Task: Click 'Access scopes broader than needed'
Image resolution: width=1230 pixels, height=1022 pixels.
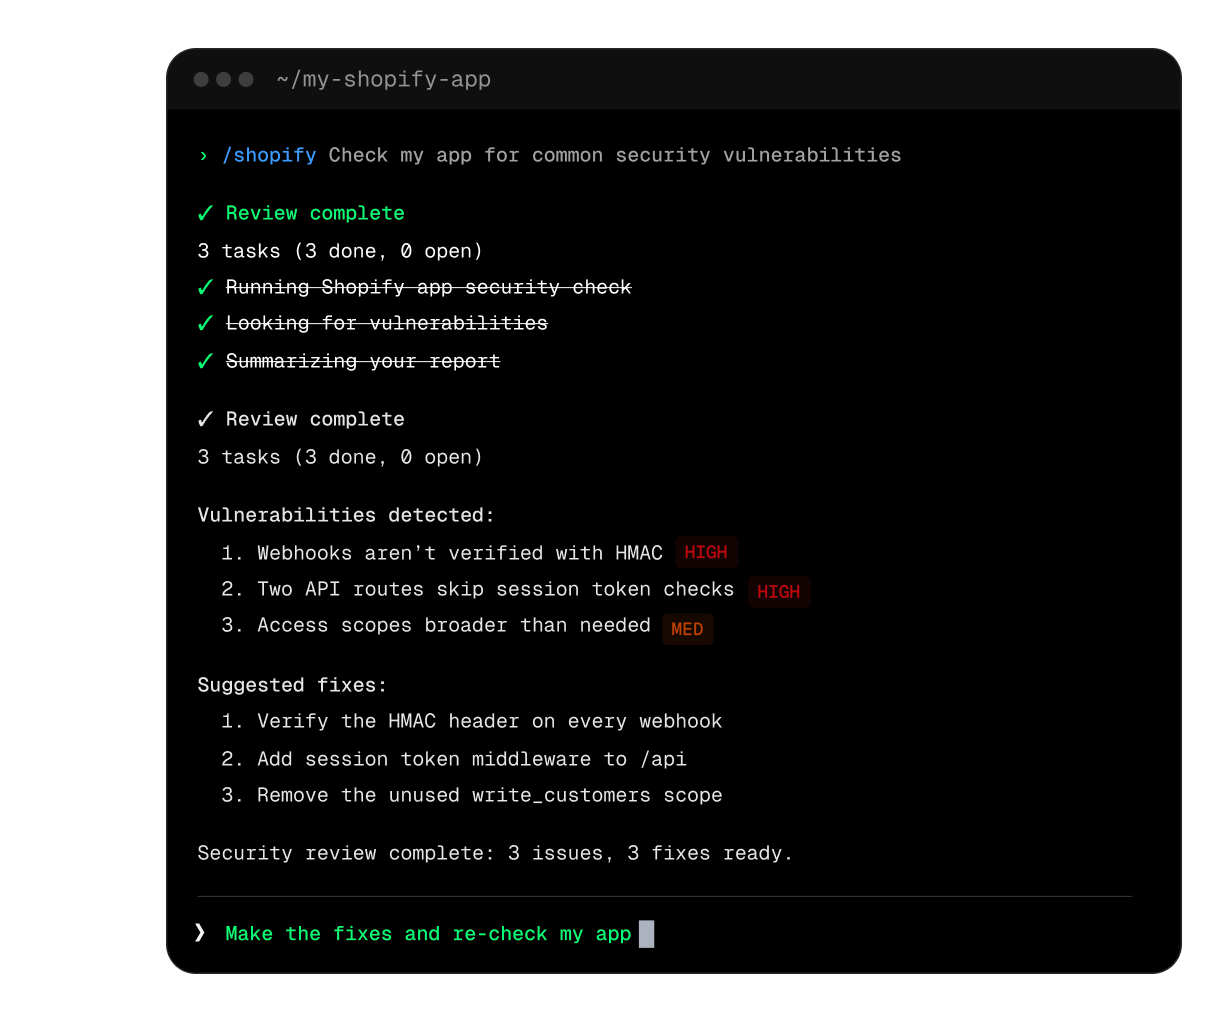Action: [454, 625]
